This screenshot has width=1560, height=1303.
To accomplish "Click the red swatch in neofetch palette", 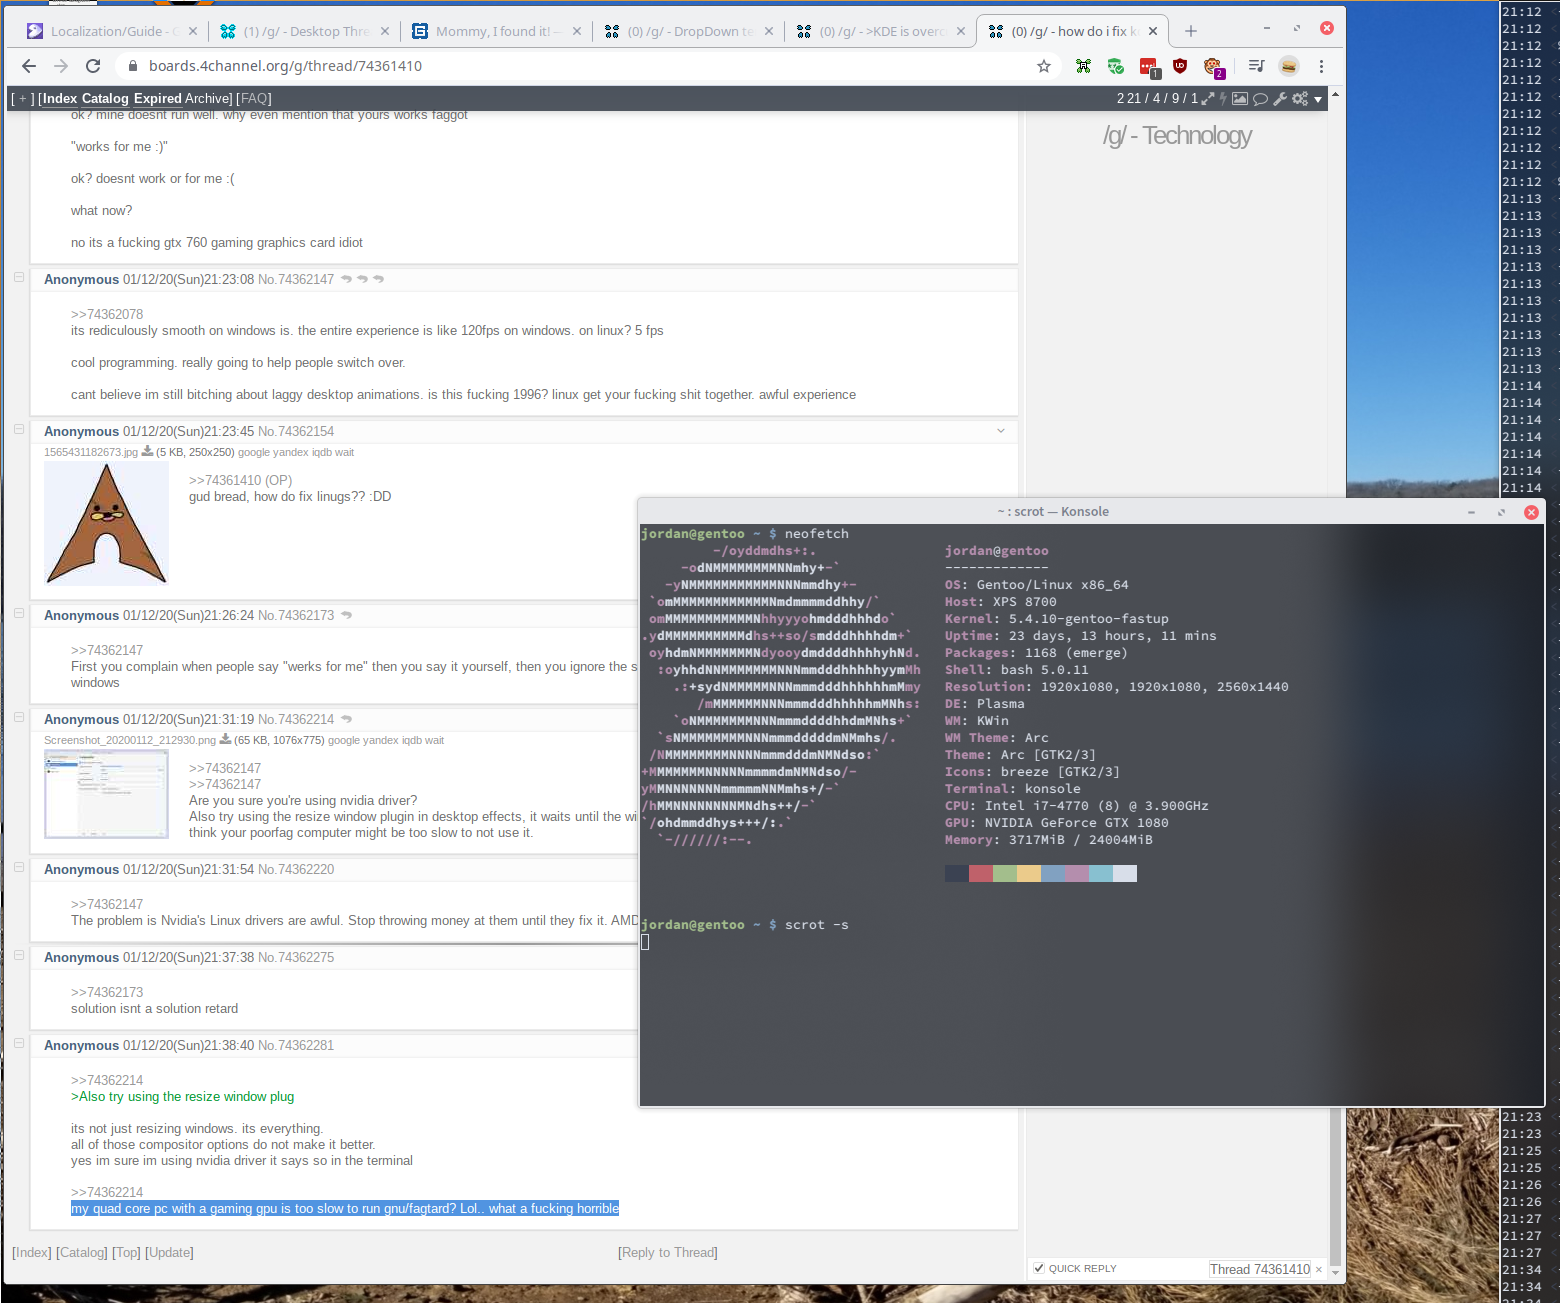I will coord(981,874).
